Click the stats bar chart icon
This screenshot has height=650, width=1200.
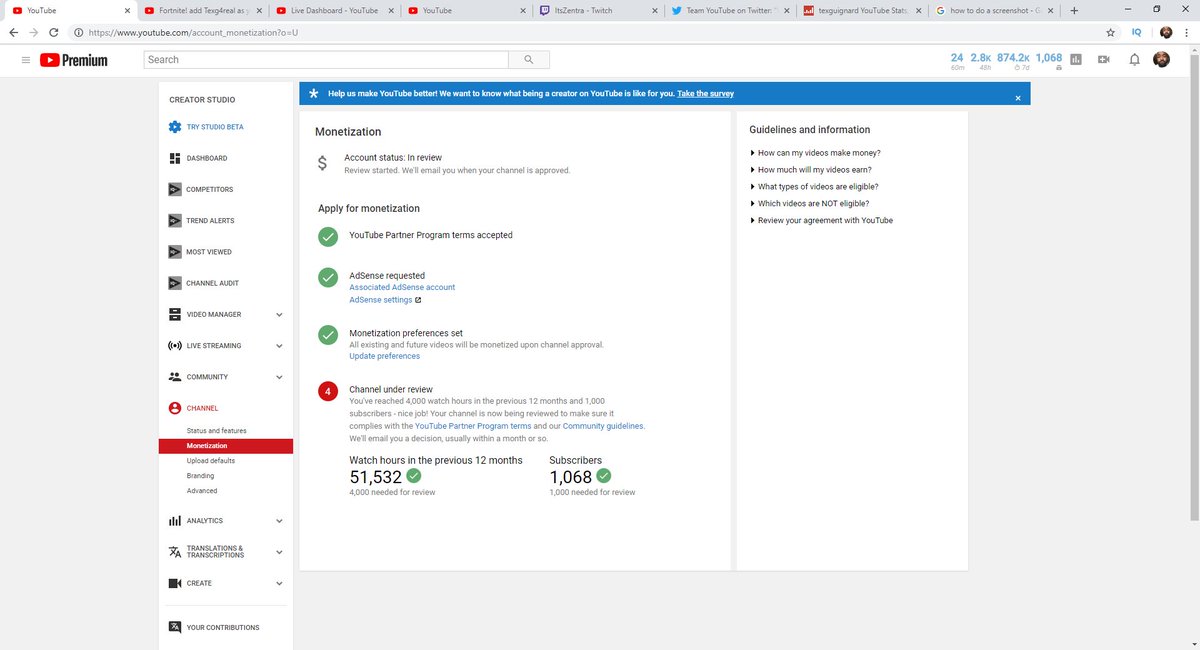click(x=1076, y=60)
